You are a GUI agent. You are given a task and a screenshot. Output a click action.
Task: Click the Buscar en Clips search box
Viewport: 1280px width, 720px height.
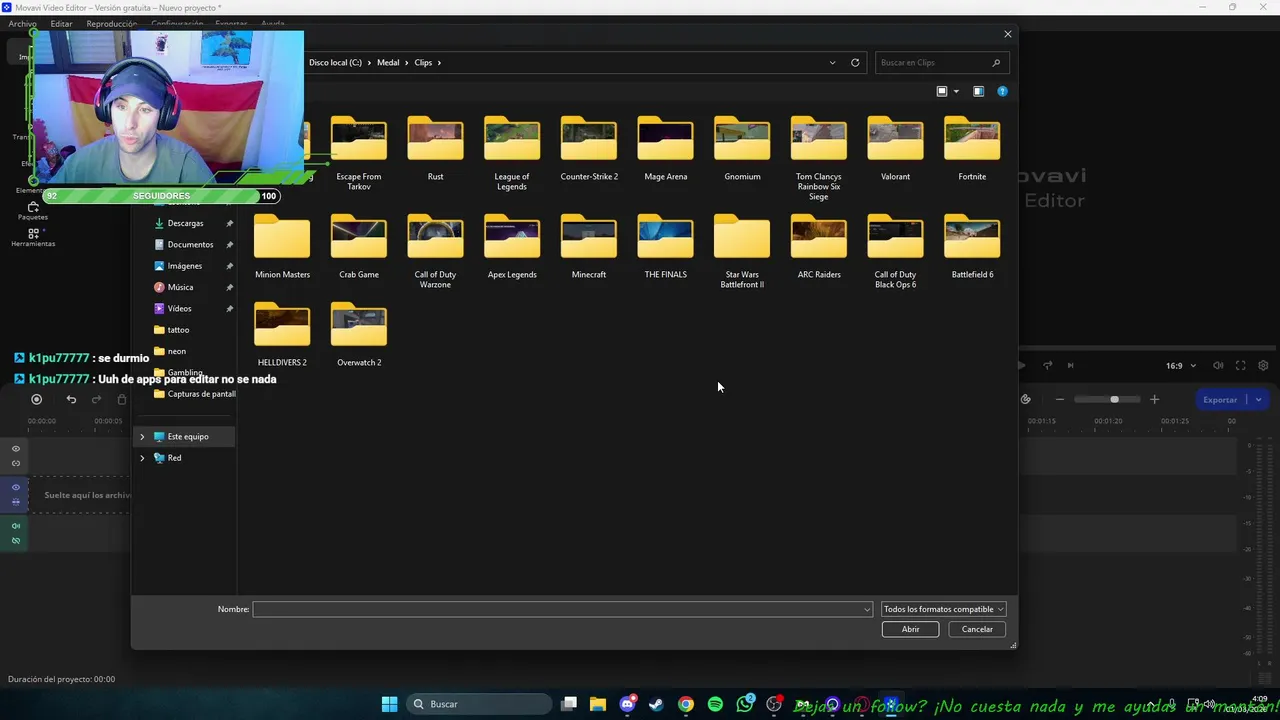(x=941, y=62)
